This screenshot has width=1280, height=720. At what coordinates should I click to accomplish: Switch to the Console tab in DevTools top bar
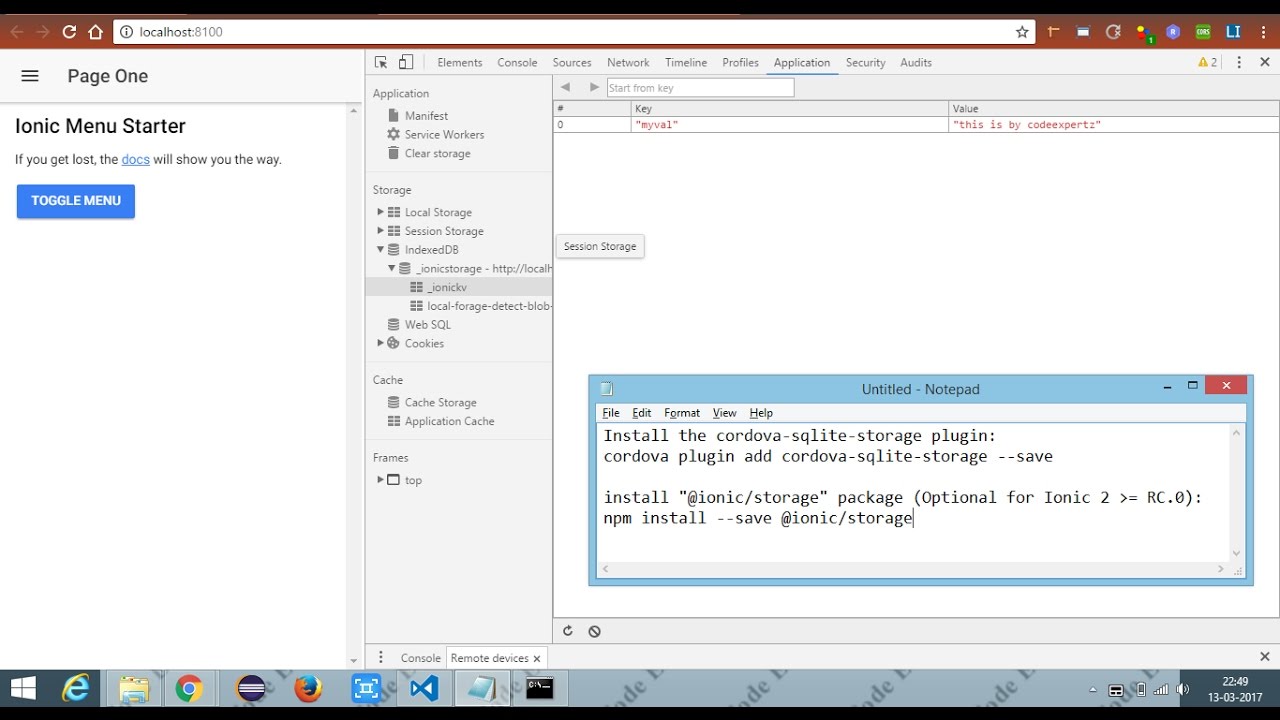coord(517,62)
